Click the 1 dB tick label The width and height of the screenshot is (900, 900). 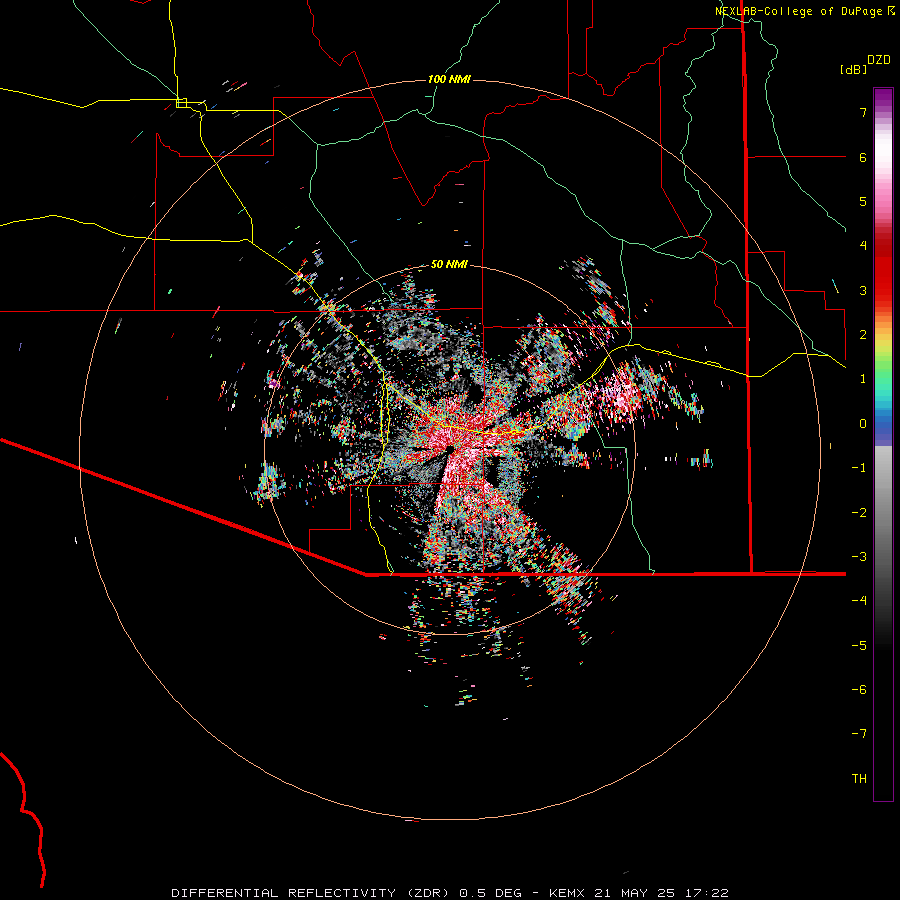click(863, 378)
